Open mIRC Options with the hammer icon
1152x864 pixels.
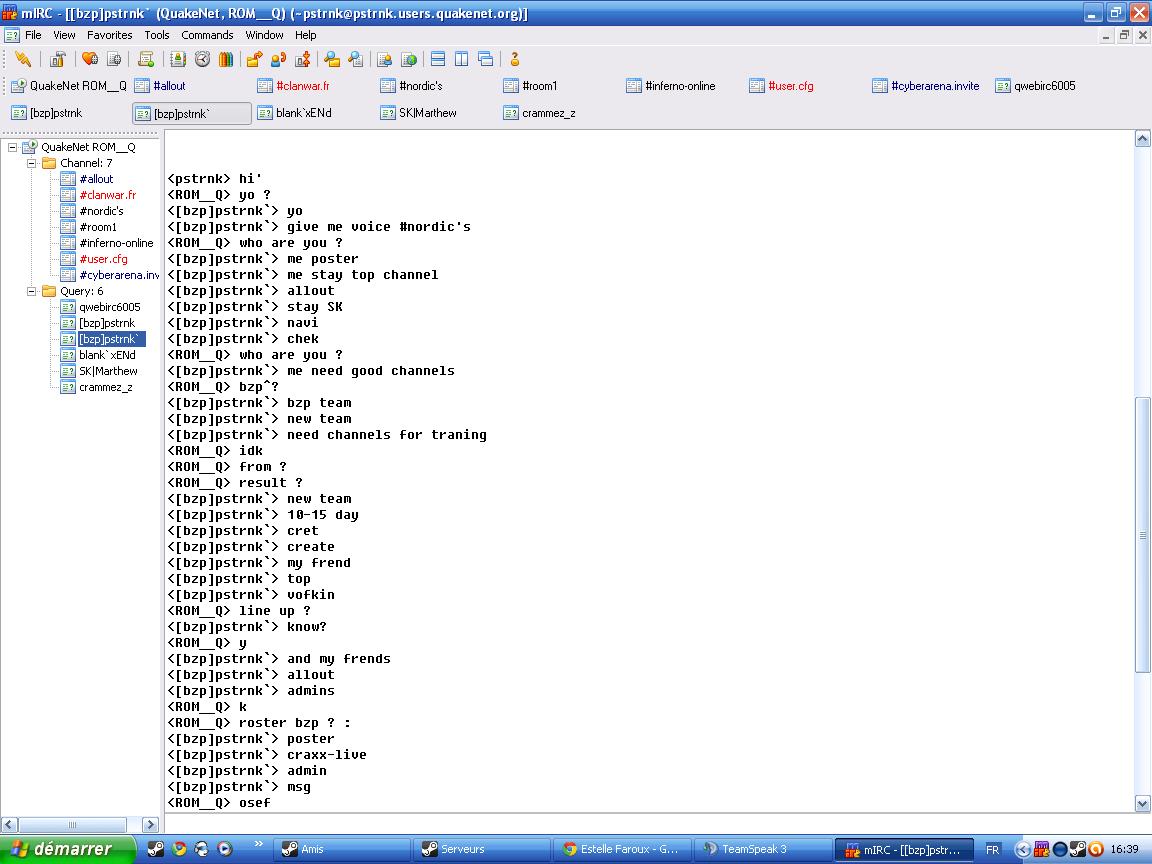tap(58, 59)
